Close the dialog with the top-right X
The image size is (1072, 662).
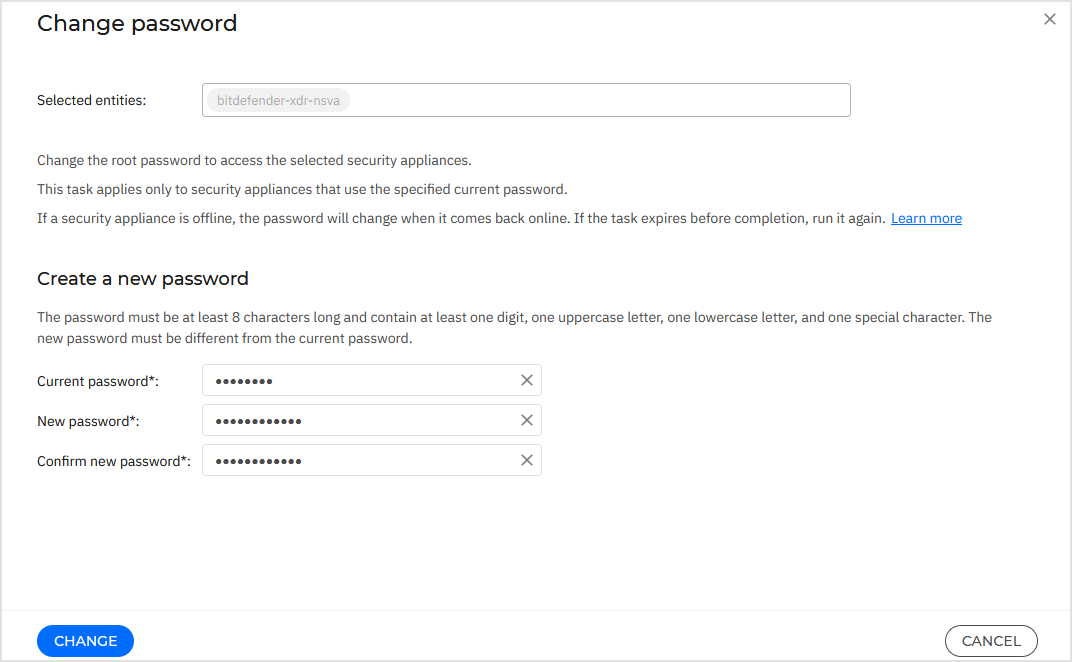click(x=1049, y=18)
